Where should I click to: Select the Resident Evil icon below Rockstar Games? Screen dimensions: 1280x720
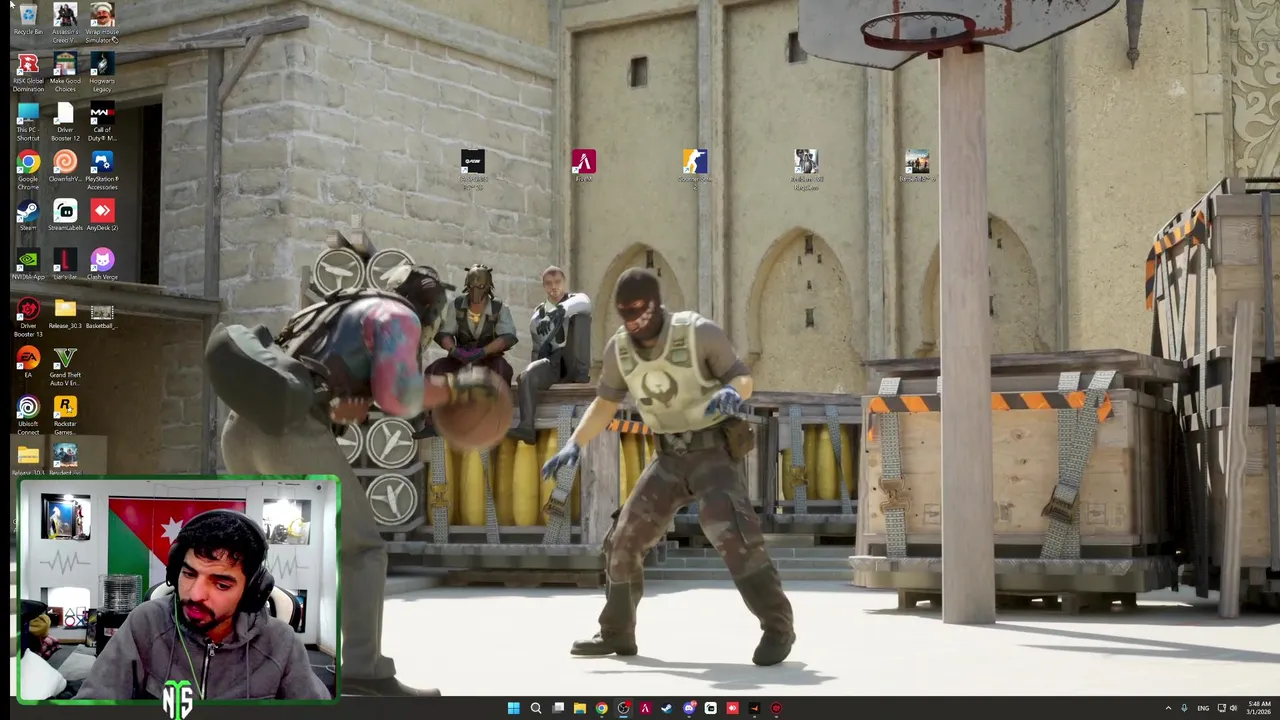click(x=65, y=459)
